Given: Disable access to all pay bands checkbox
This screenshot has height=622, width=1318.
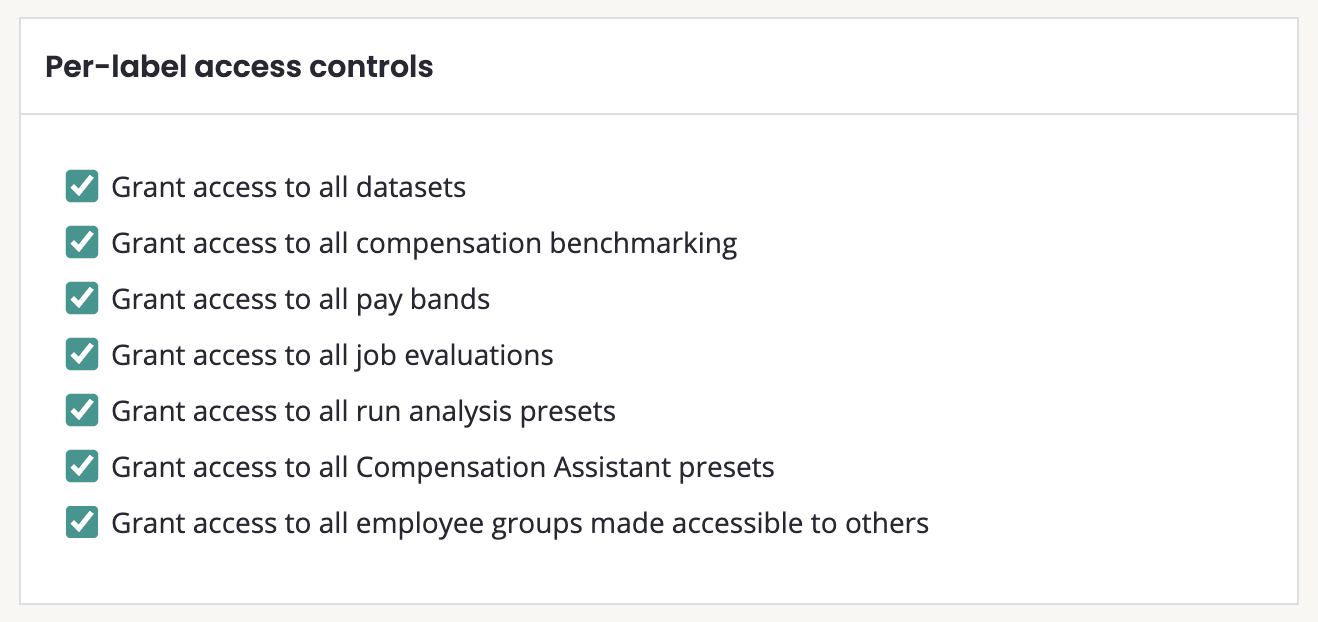Looking at the screenshot, I should (x=82, y=299).
